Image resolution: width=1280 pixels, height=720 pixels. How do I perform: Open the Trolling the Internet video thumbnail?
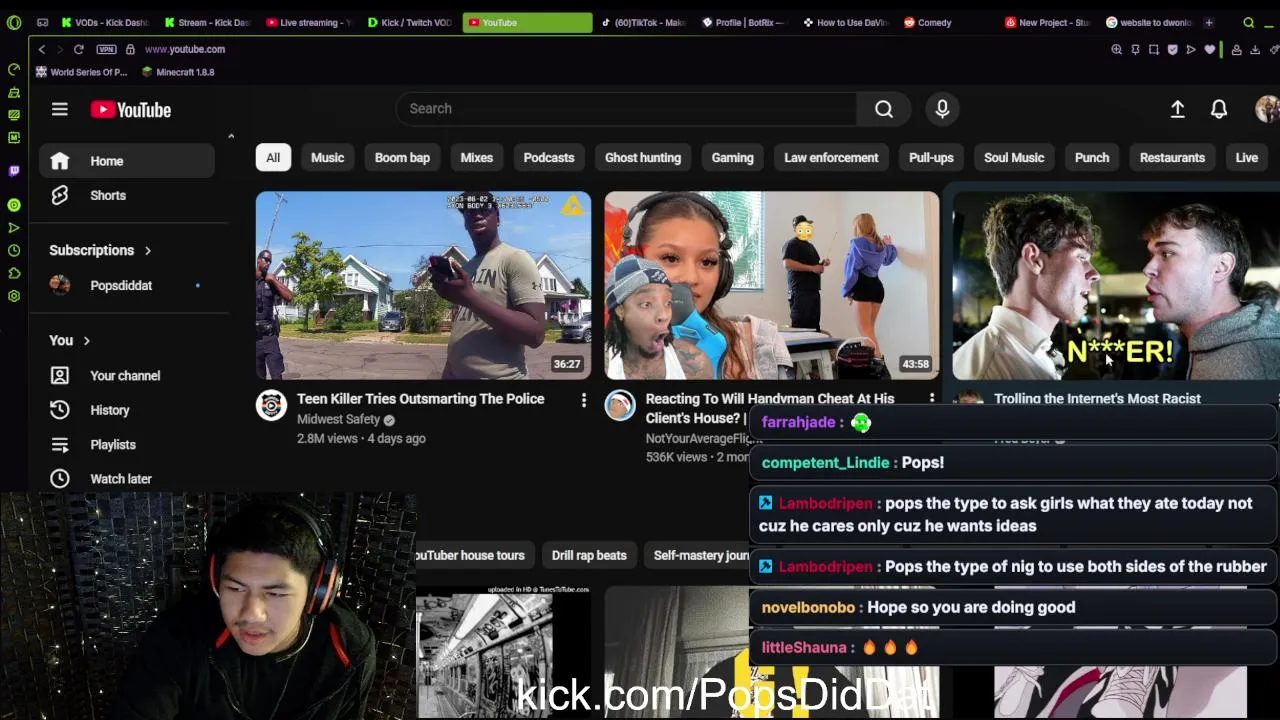pyautogui.click(x=1116, y=286)
